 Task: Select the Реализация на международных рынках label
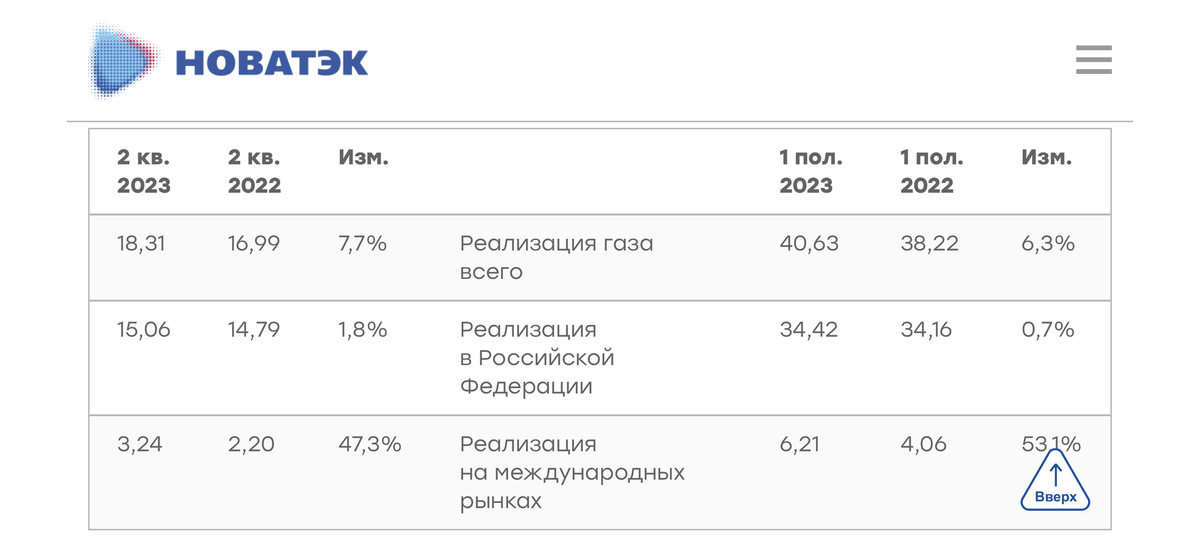(572, 472)
